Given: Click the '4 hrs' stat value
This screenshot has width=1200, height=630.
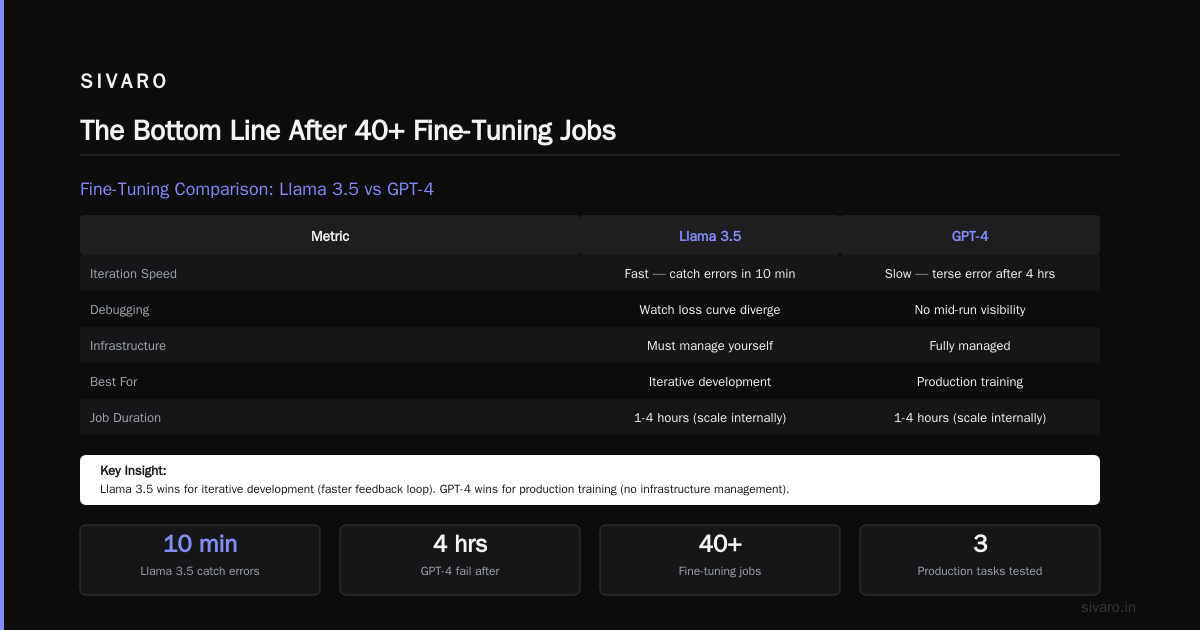Looking at the screenshot, I should tap(460, 544).
